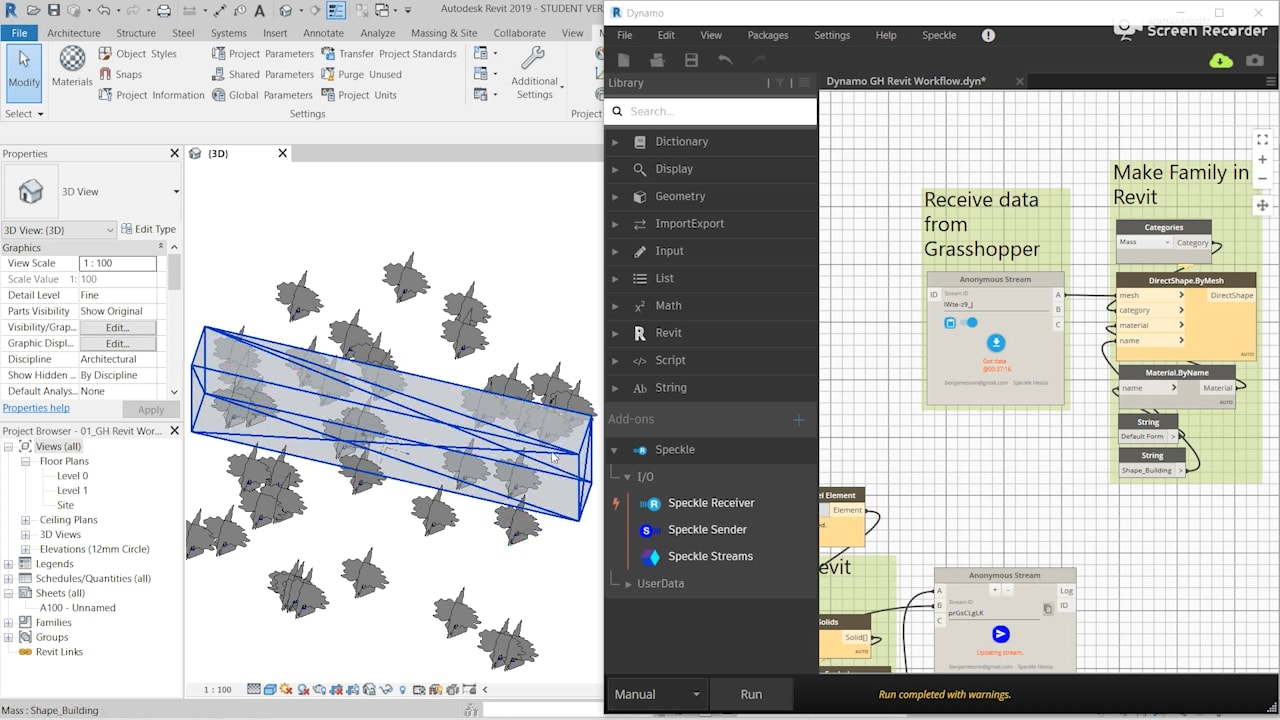The height and width of the screenshot is (720, 1280).
Task: Expand the Floor Plans tree node
Action: click(26, 462)
